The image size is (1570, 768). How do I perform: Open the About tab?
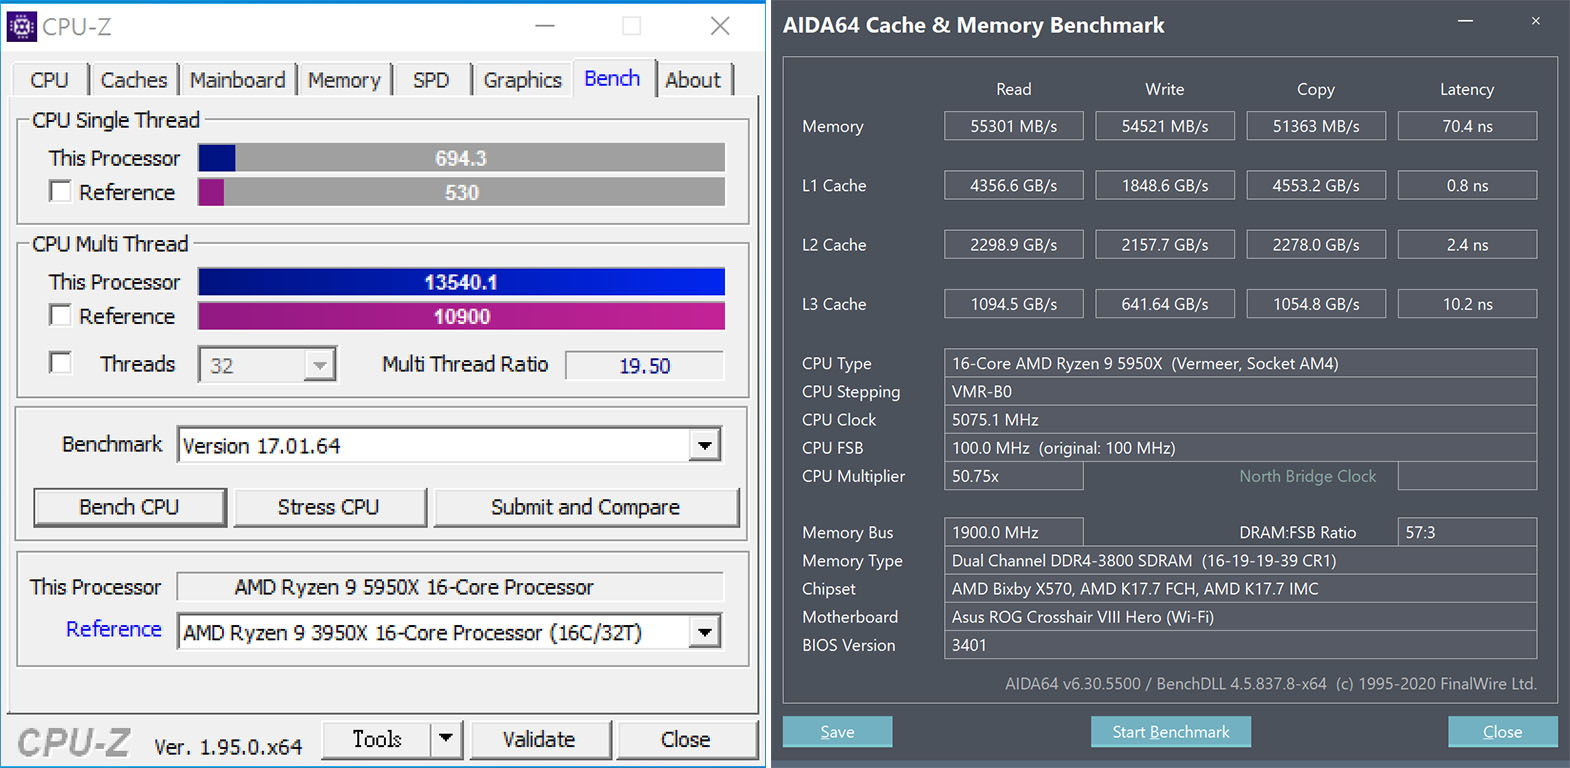(693, 80)
